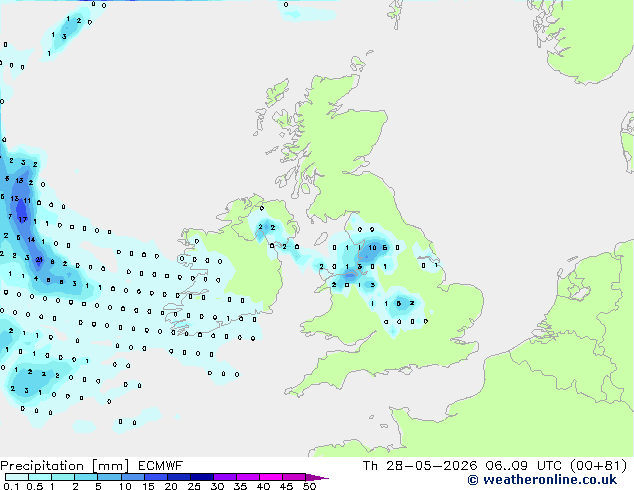This screenshot has height=490, width=634.
Task: Select the 2–5 mm legend color swatch
Action: [86, 477]
